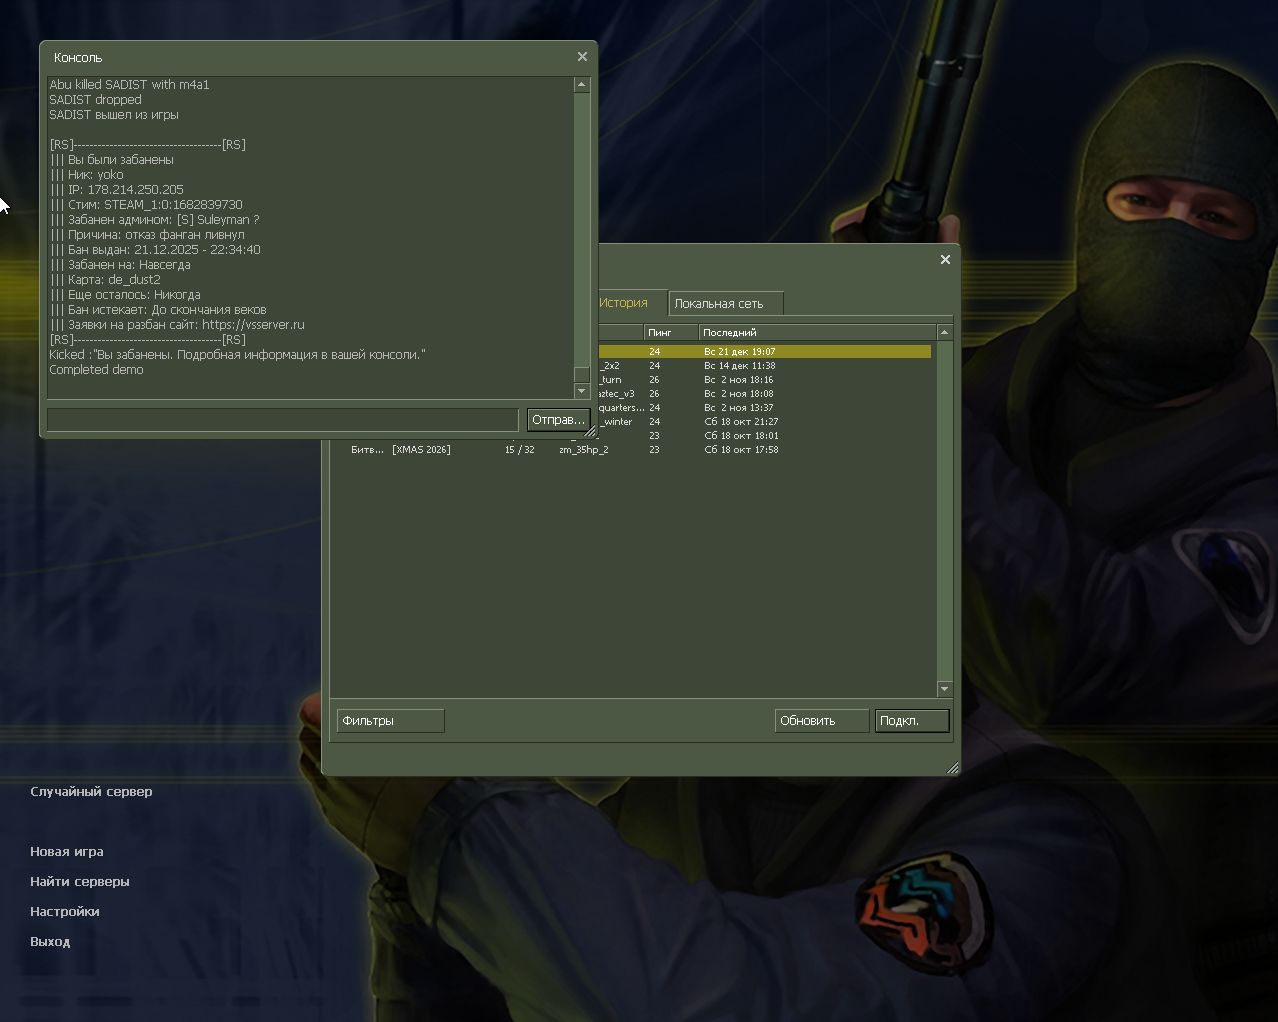Toggle the Фильтры panel
Screen dimensions: 1278x1022
(x=390, y=721)
